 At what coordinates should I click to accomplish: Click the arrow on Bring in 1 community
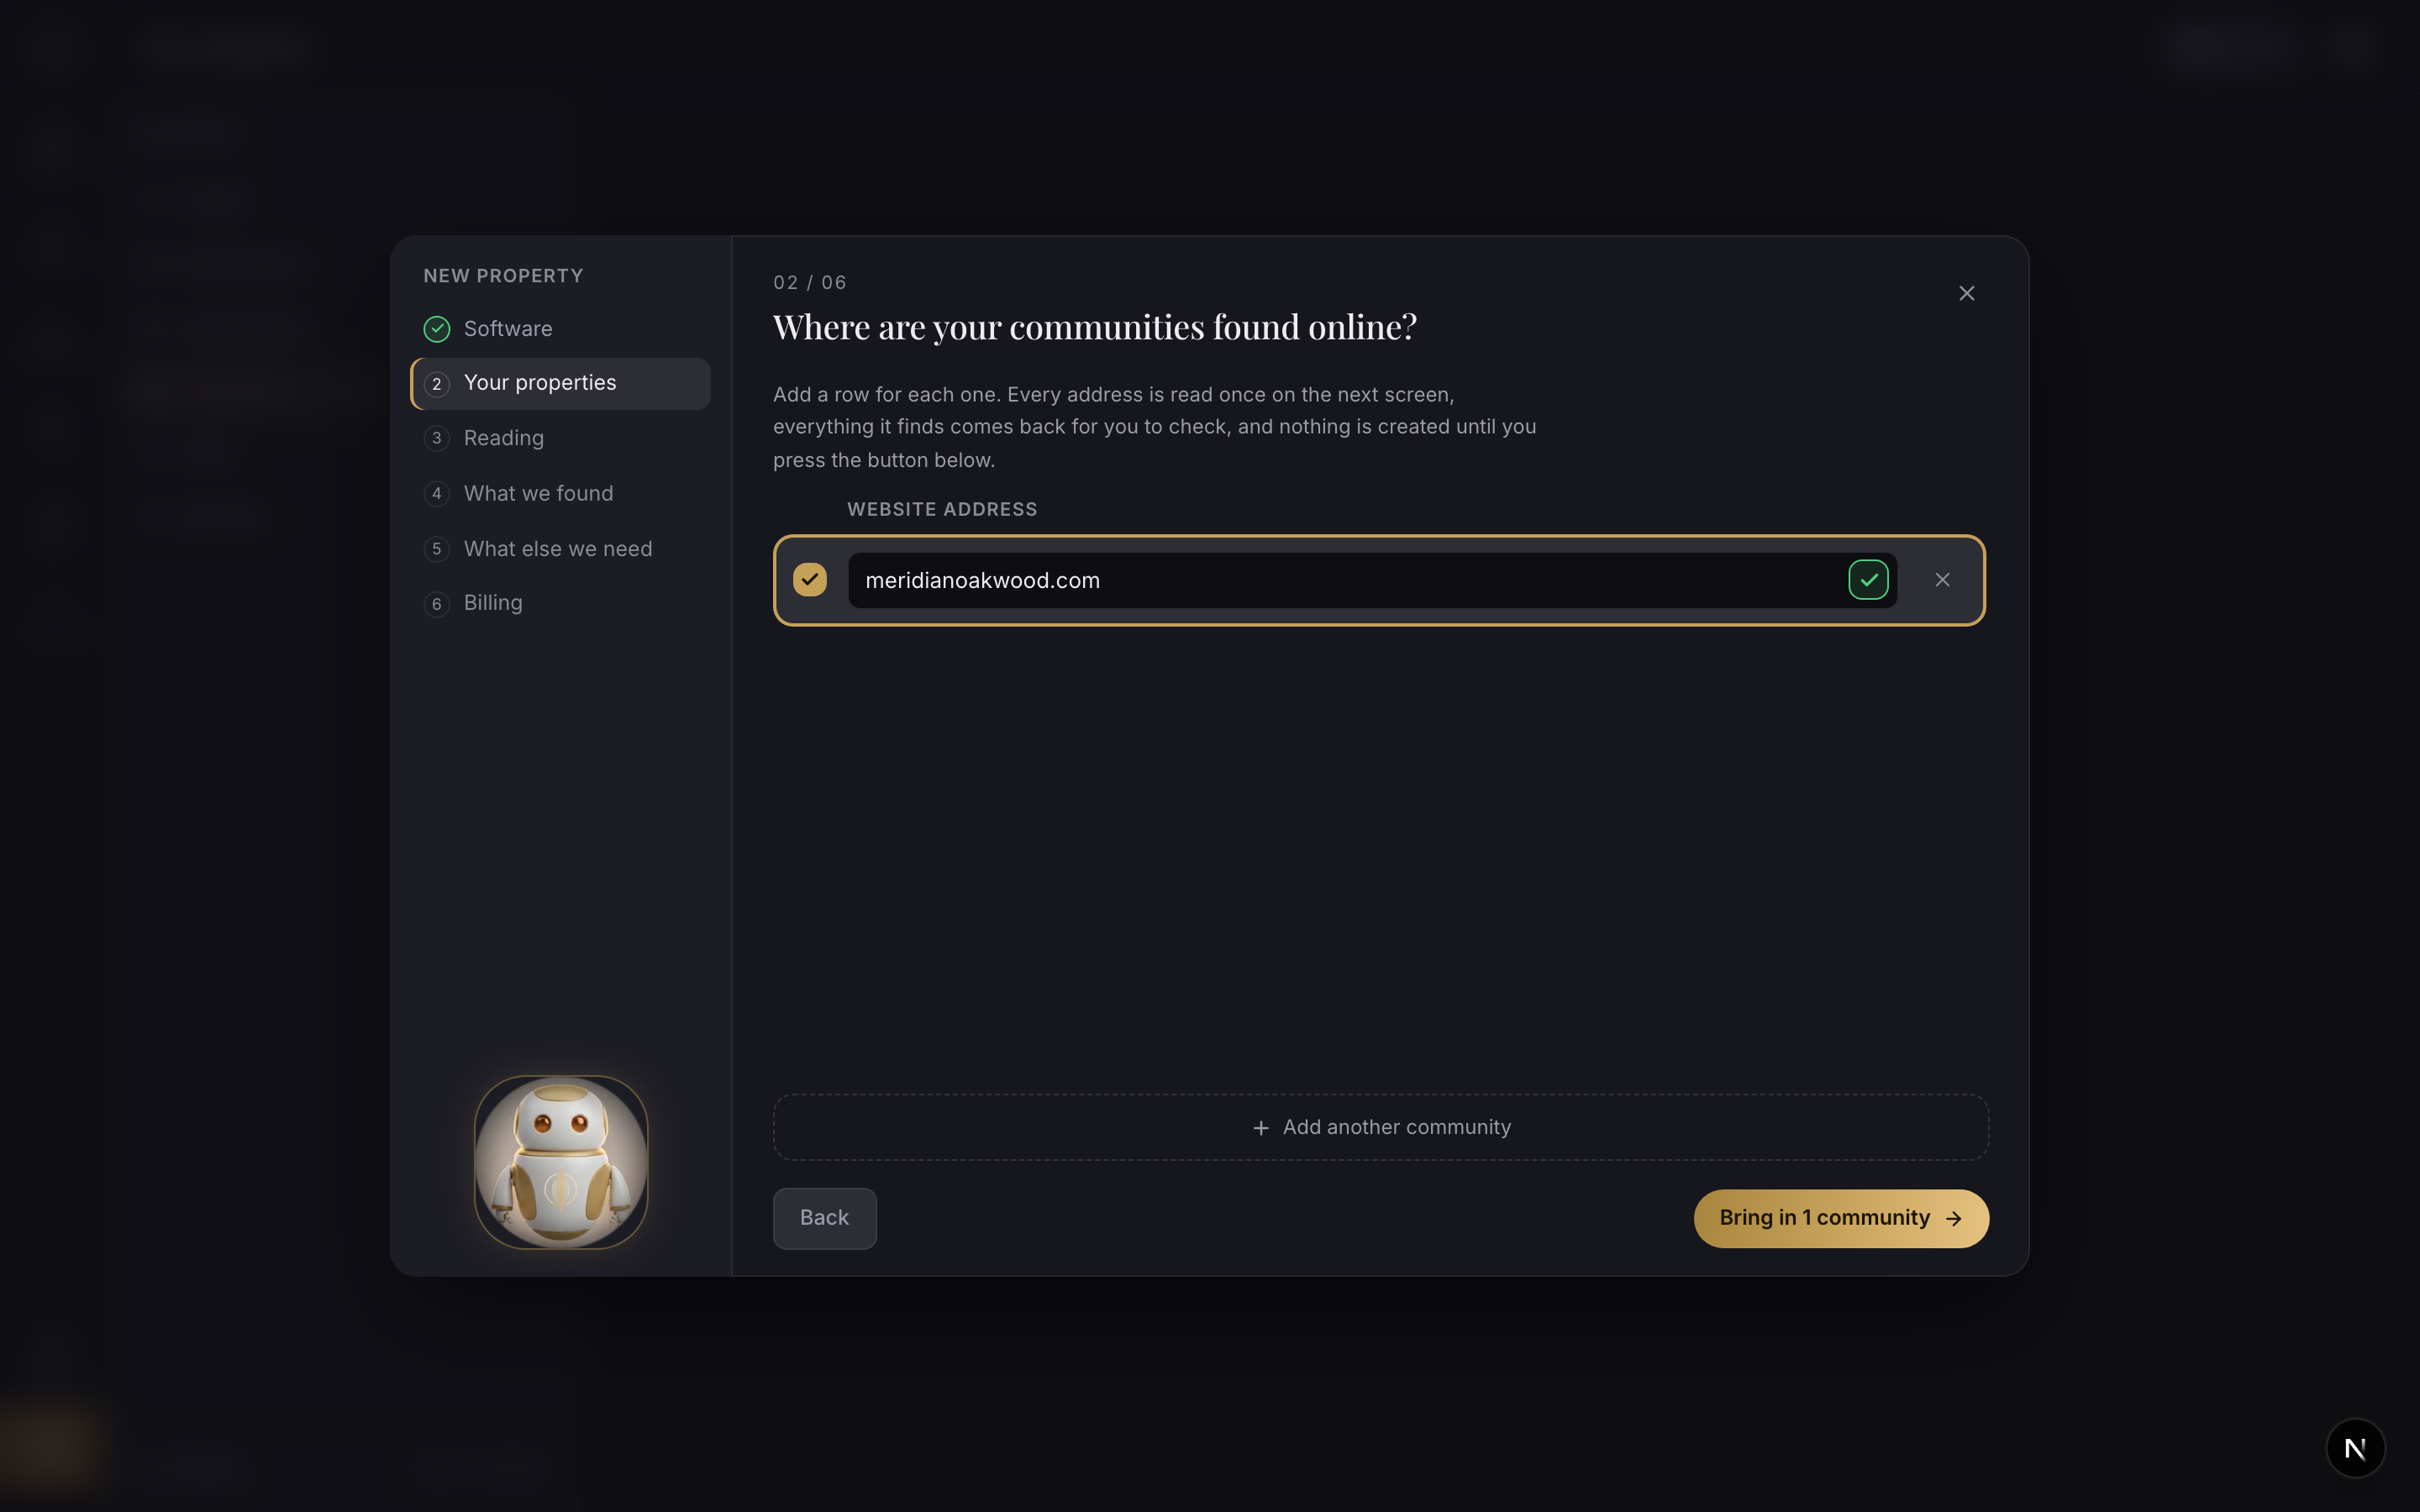point(1953,1219)
